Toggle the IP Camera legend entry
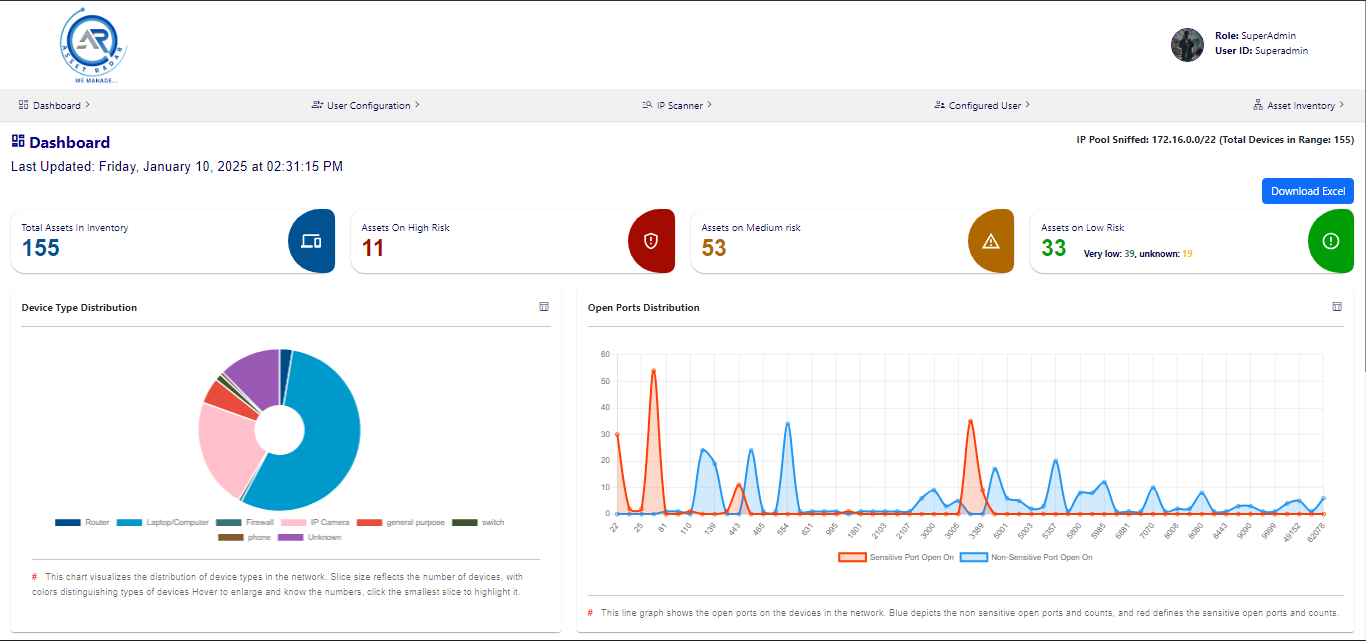1366x641 pixels. 315,523
